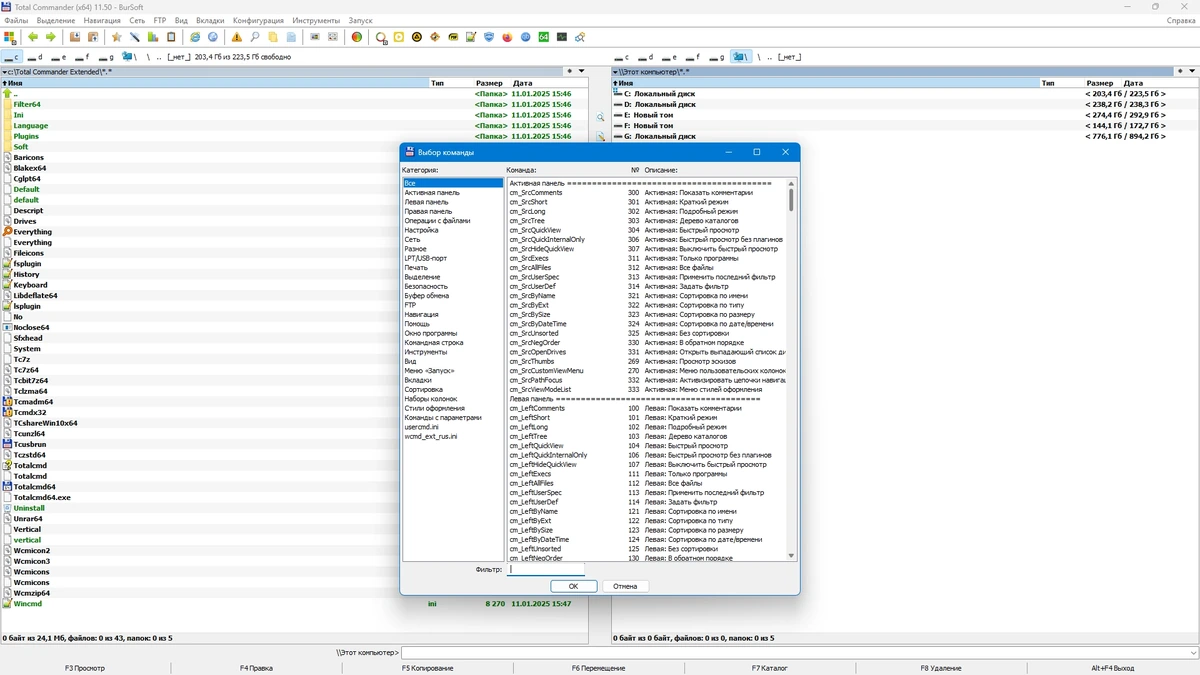
Task: Open the Файлы menu
Action: [x=16, y=20]
